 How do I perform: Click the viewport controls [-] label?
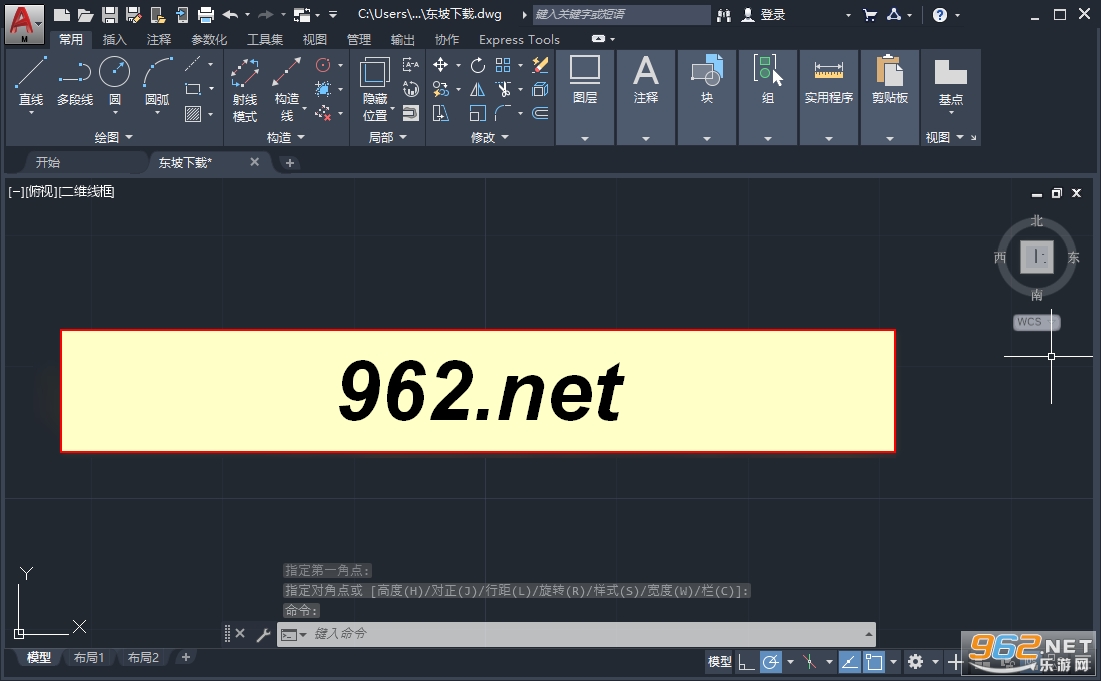point(15,191)
